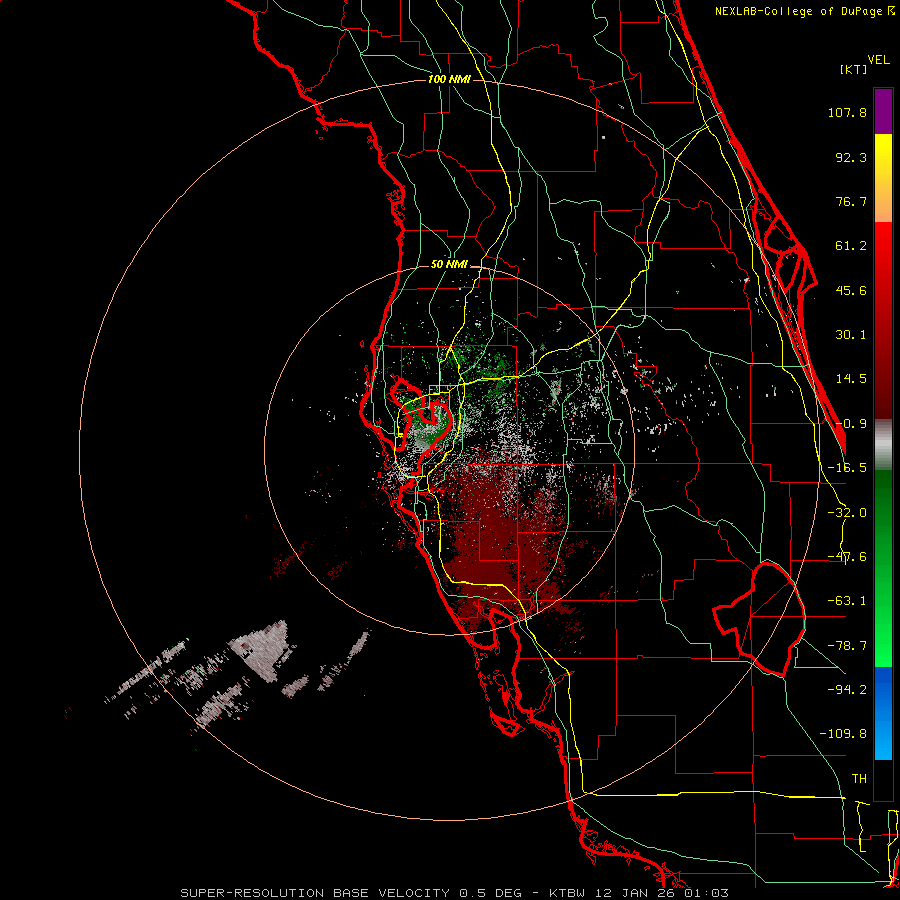900x900 pixels.
Task: Click the -47.6 value on velocity scale
Action: (x=847, y=557)
